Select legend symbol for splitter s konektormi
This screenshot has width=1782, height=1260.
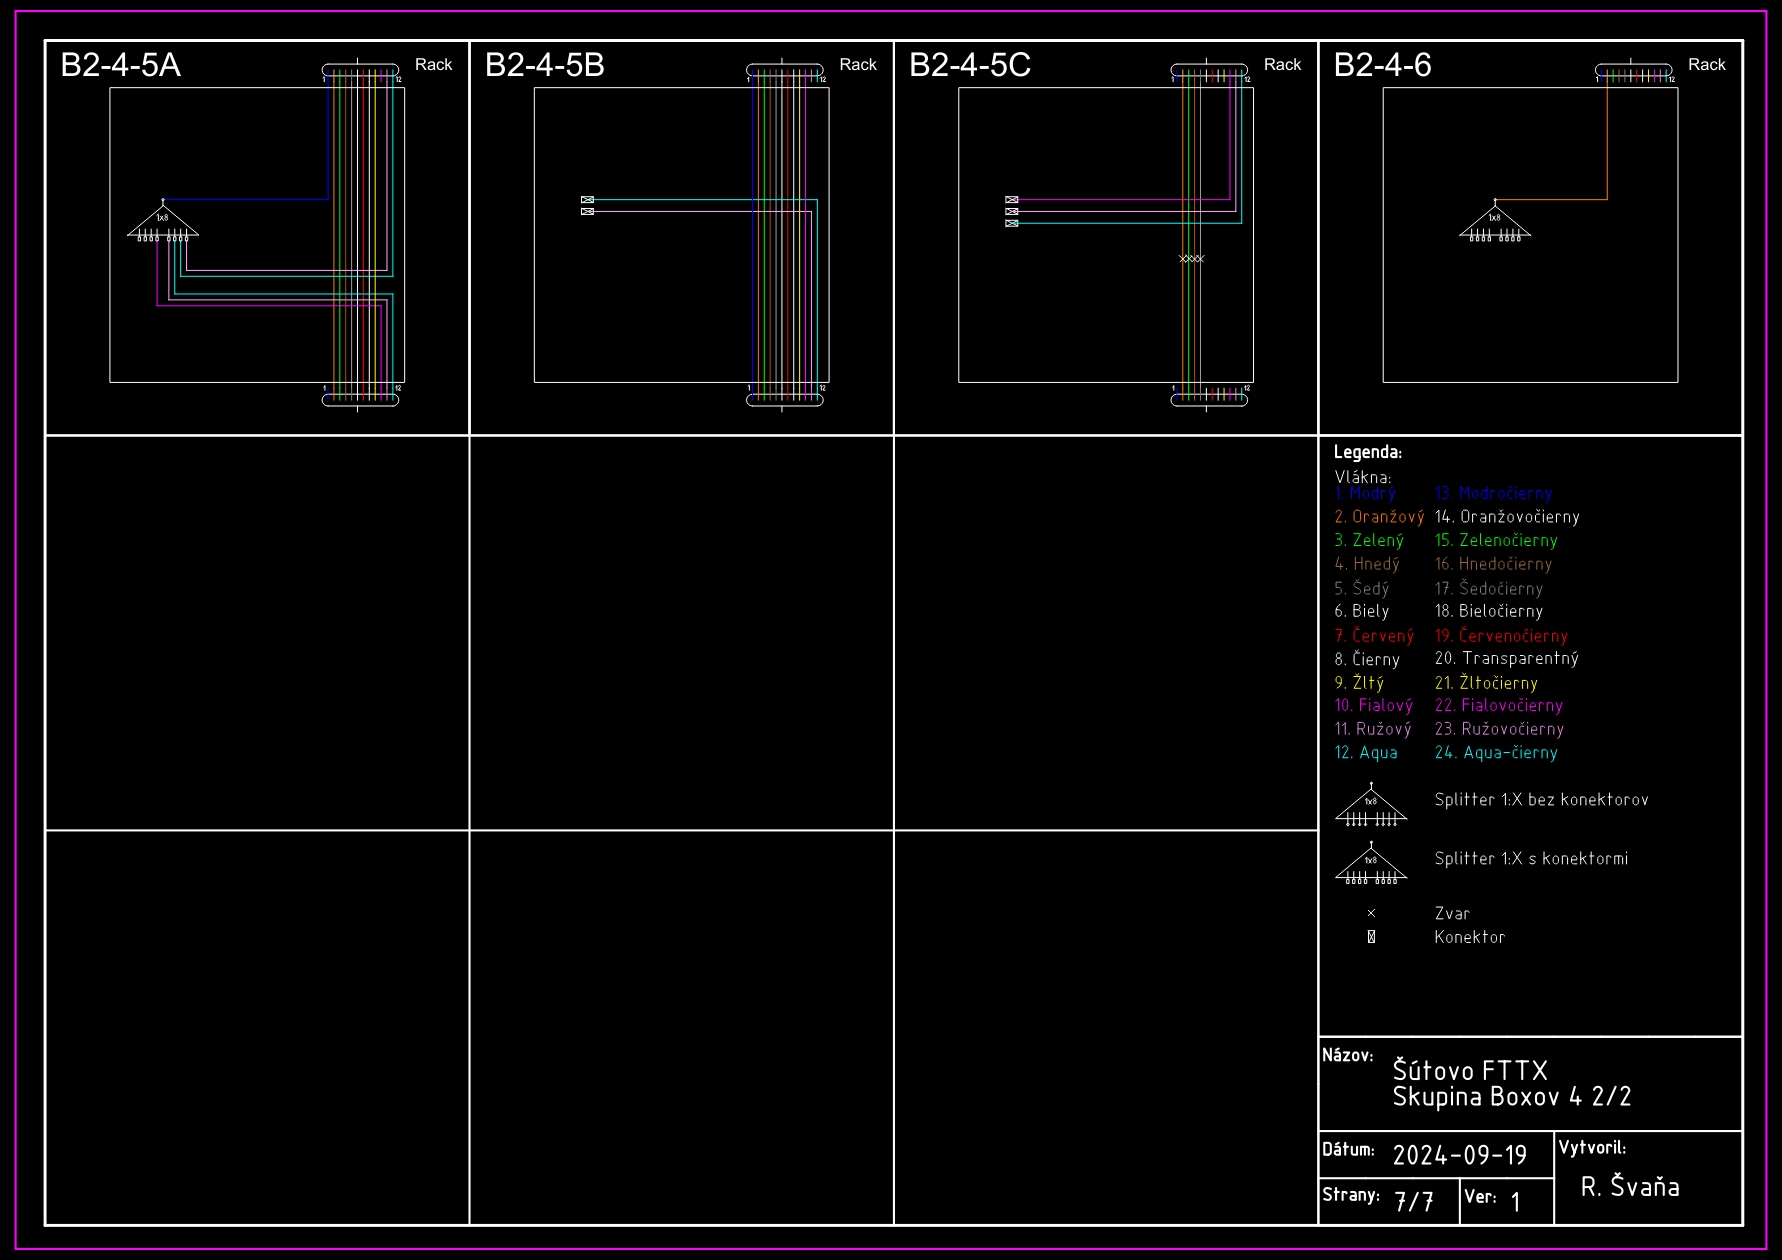click(x=1371, y=865)
